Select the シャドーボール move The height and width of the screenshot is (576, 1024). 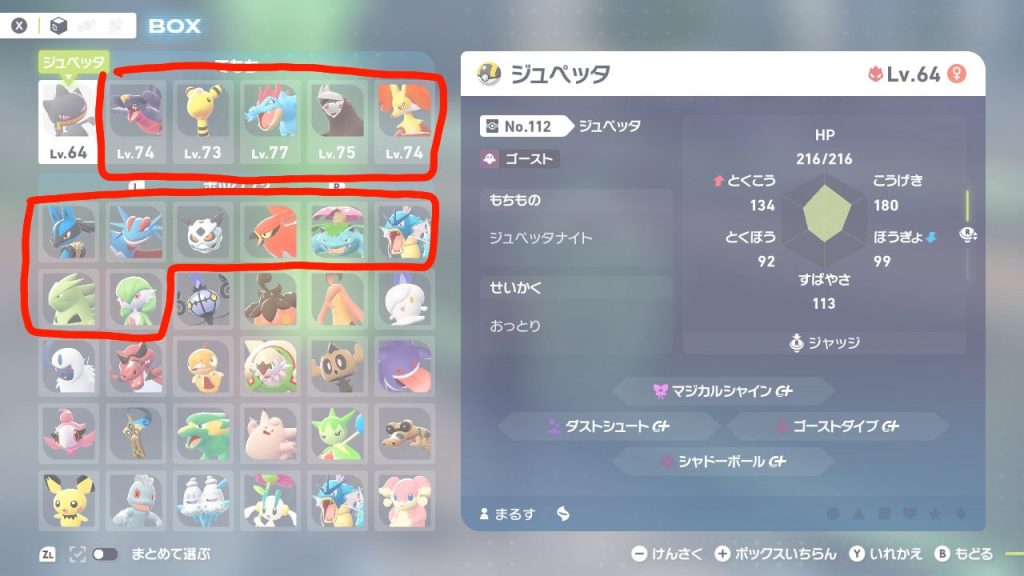pos(724,461)
